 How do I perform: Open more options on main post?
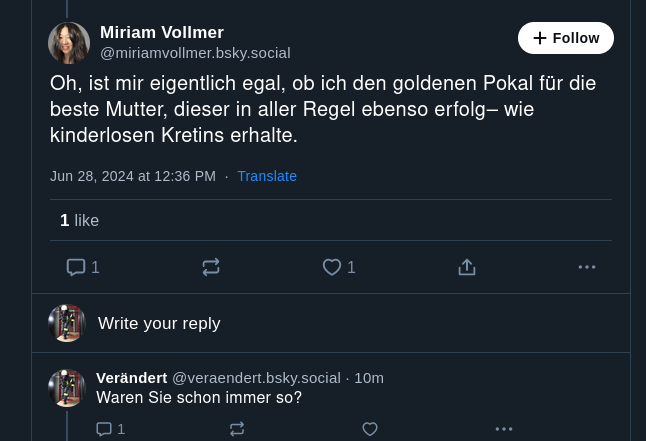[x=587, y=267]
